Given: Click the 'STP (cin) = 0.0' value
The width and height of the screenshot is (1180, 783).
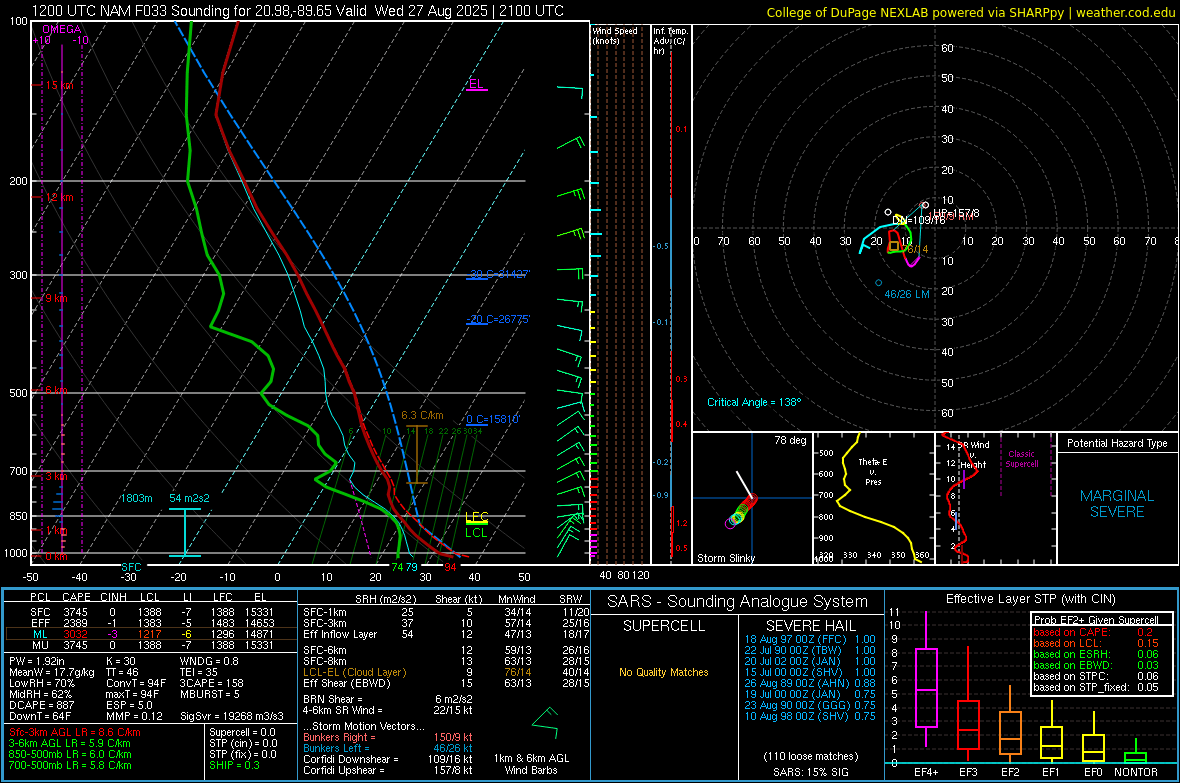Looking at the screenshot, I should (242, 743).
